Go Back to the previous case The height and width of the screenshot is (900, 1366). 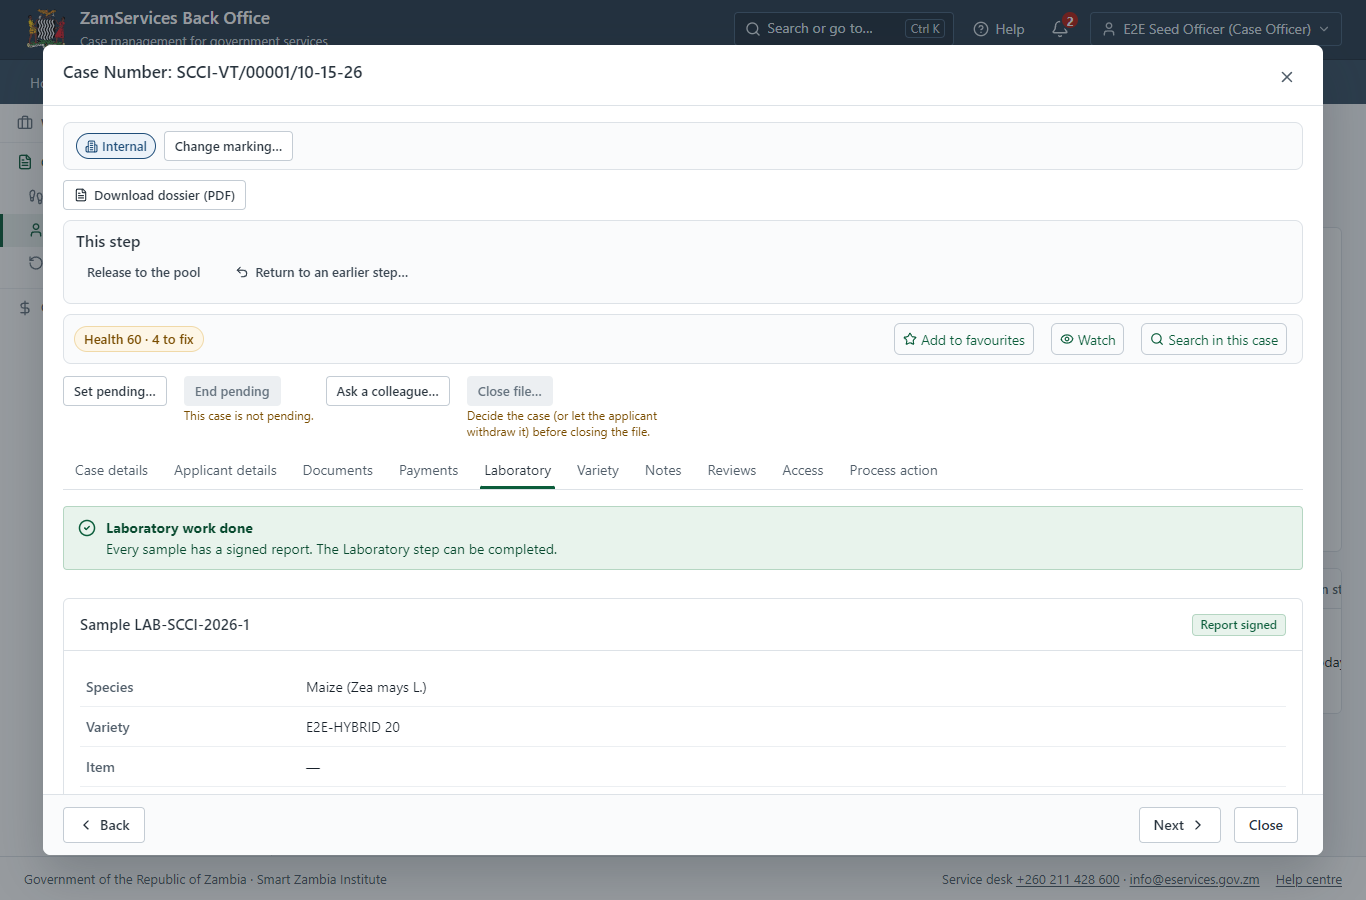(104, 825)
